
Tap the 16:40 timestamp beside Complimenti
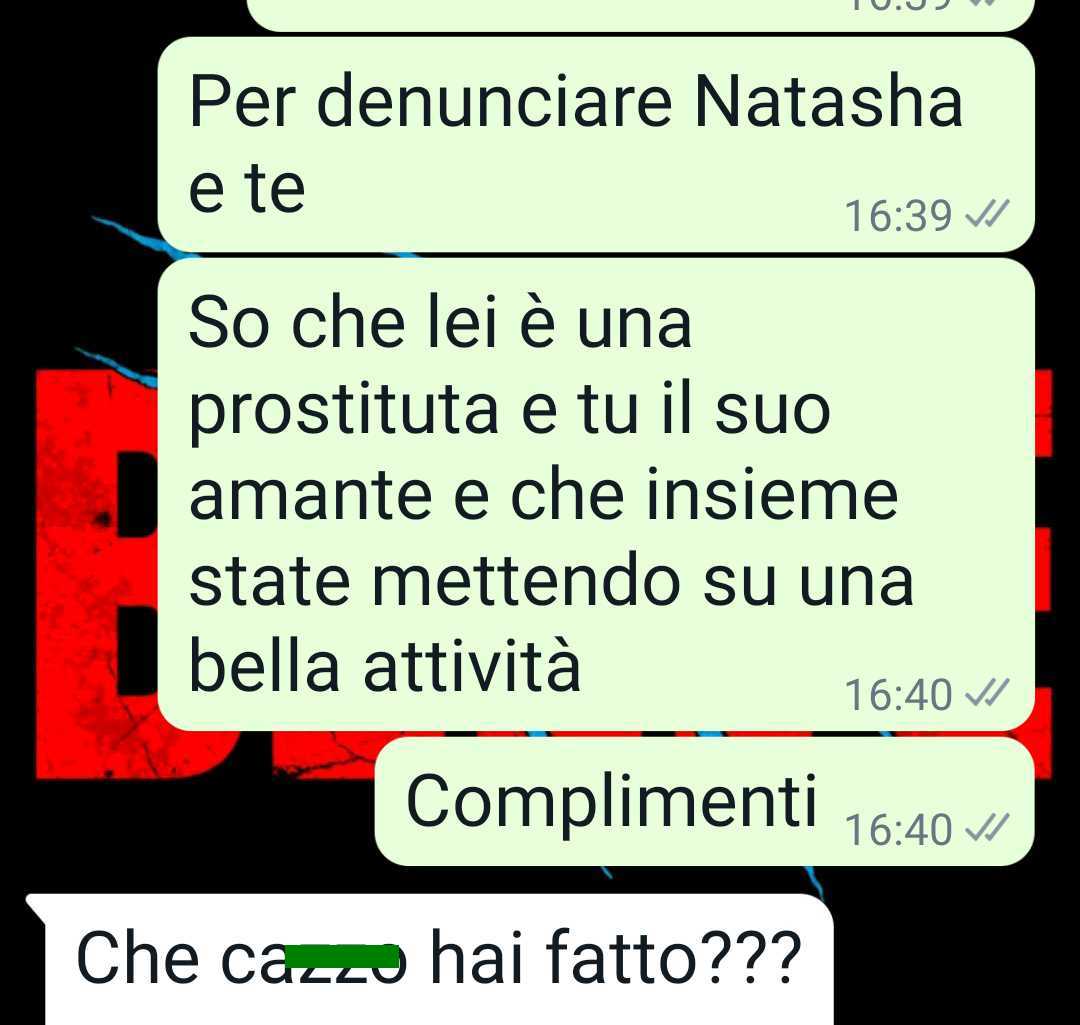coord(898,829)
